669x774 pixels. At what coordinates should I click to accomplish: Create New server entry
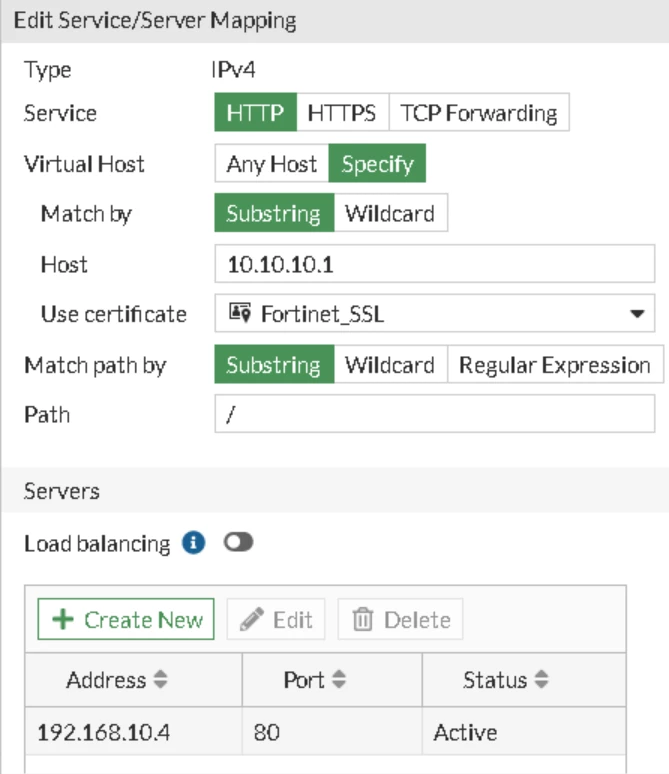[x=126, y=619]
